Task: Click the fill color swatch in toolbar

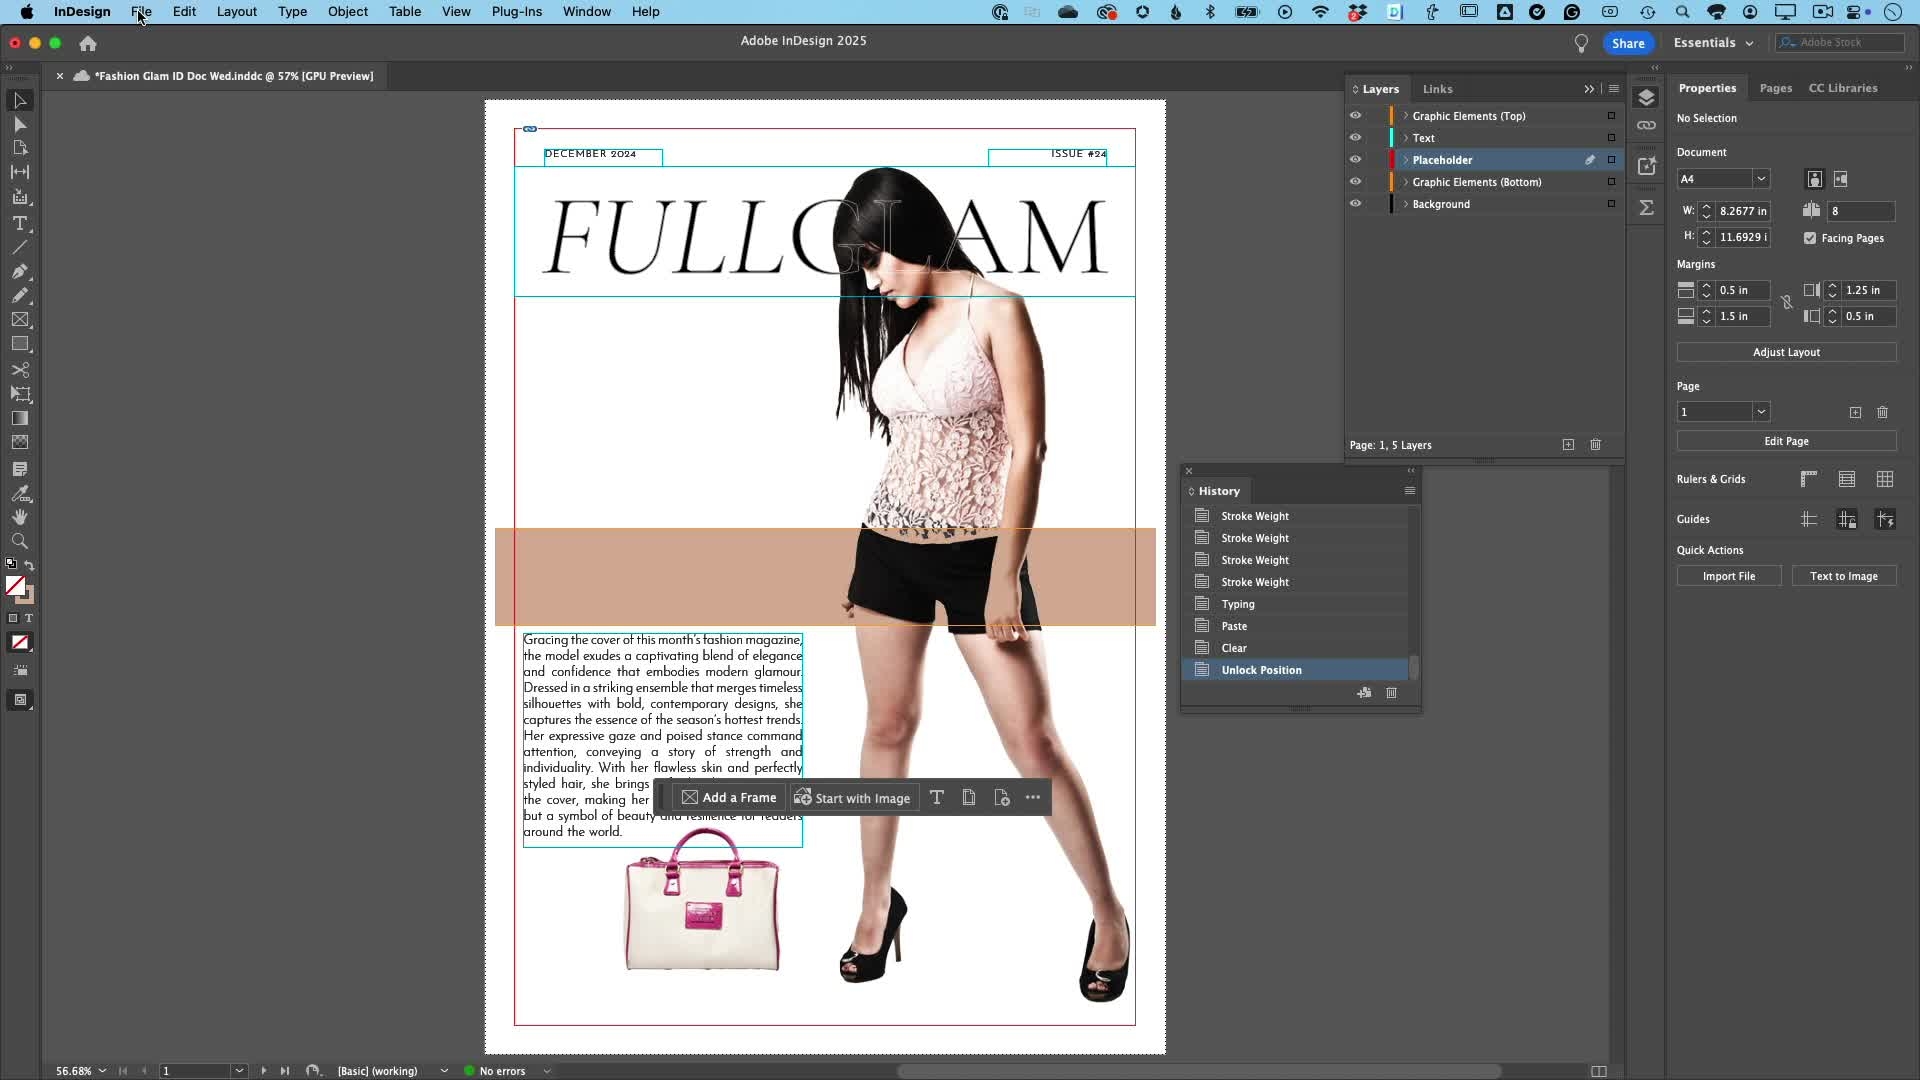Action: (x=15, y=587)
